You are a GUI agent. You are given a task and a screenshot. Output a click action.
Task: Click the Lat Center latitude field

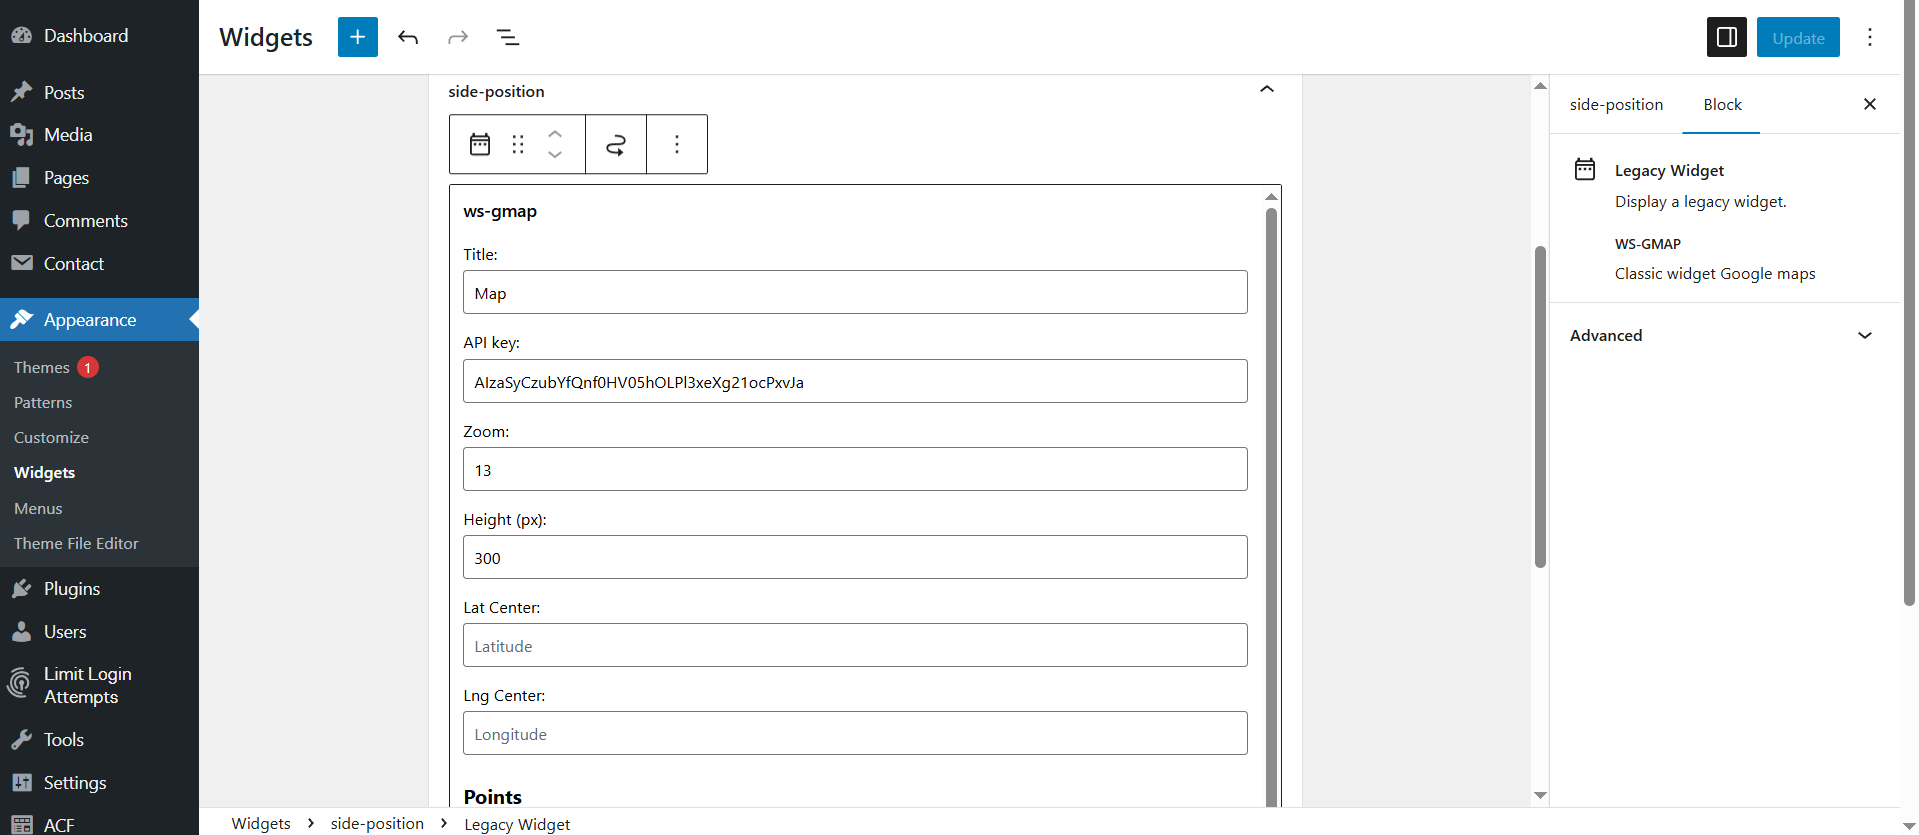[x=855, y=646]
